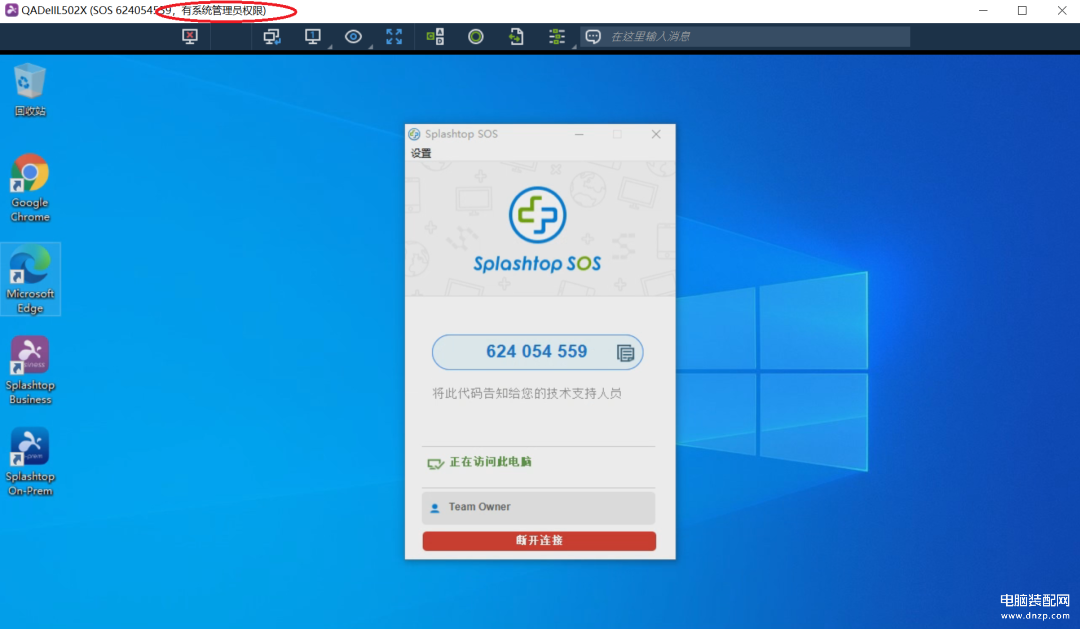Screen dimensions: 1080x629
Task: Minimize the QADellL502X remote session window
Action: click(x=983, y=10)
